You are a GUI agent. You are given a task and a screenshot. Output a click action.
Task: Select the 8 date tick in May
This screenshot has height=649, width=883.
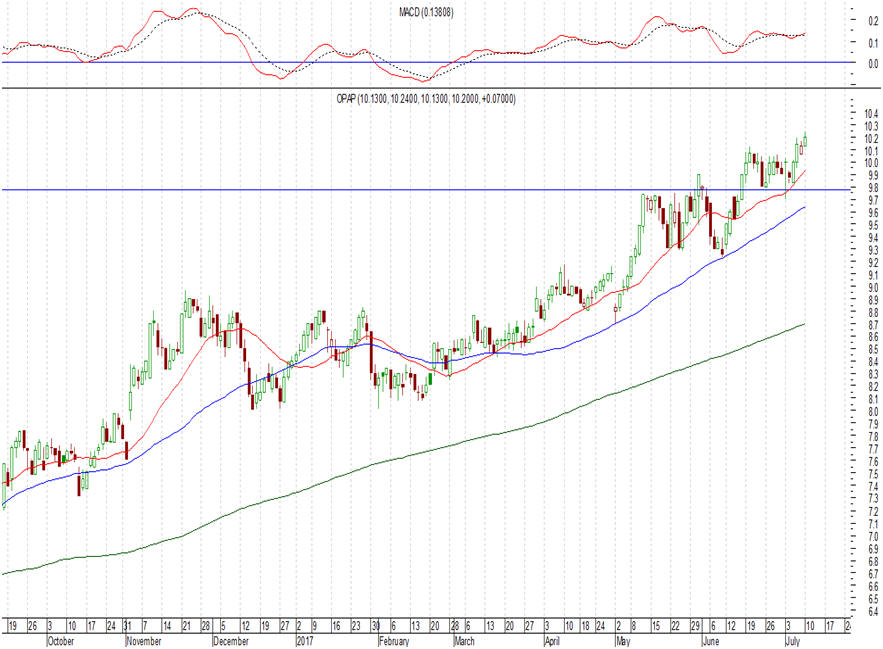(x=634, y=626)
